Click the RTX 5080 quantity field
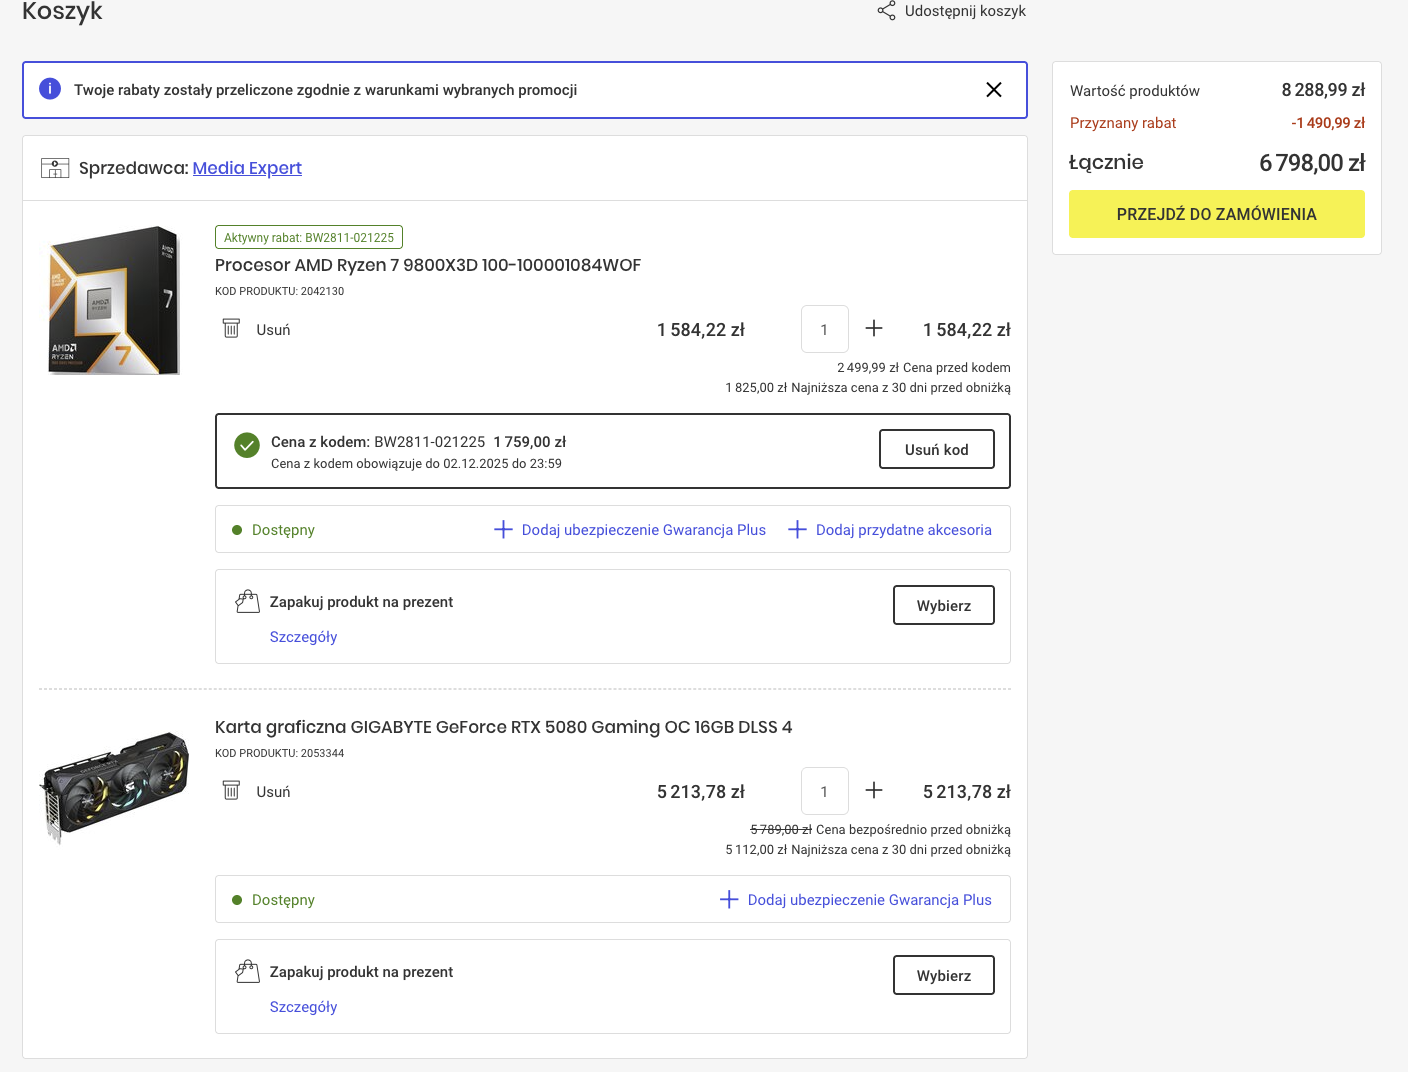 824,791
